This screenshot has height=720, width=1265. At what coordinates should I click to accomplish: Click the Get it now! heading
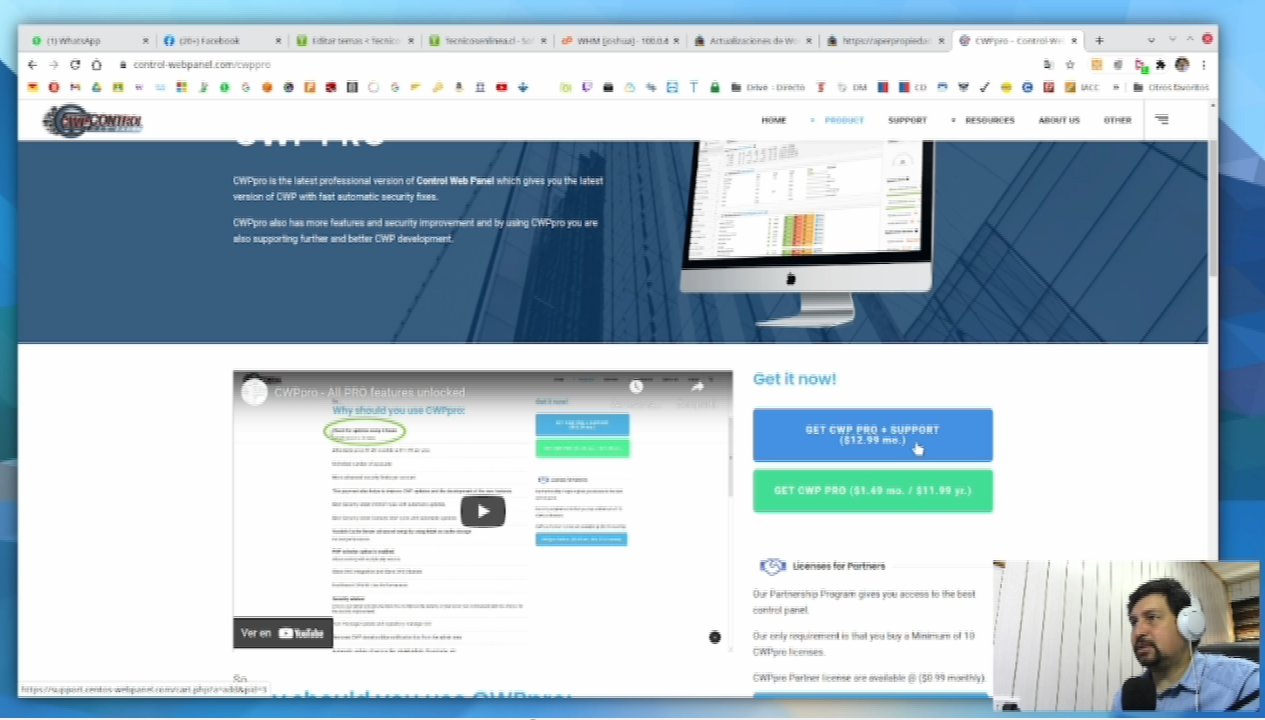pyautogui.click(x=795, y=379)
